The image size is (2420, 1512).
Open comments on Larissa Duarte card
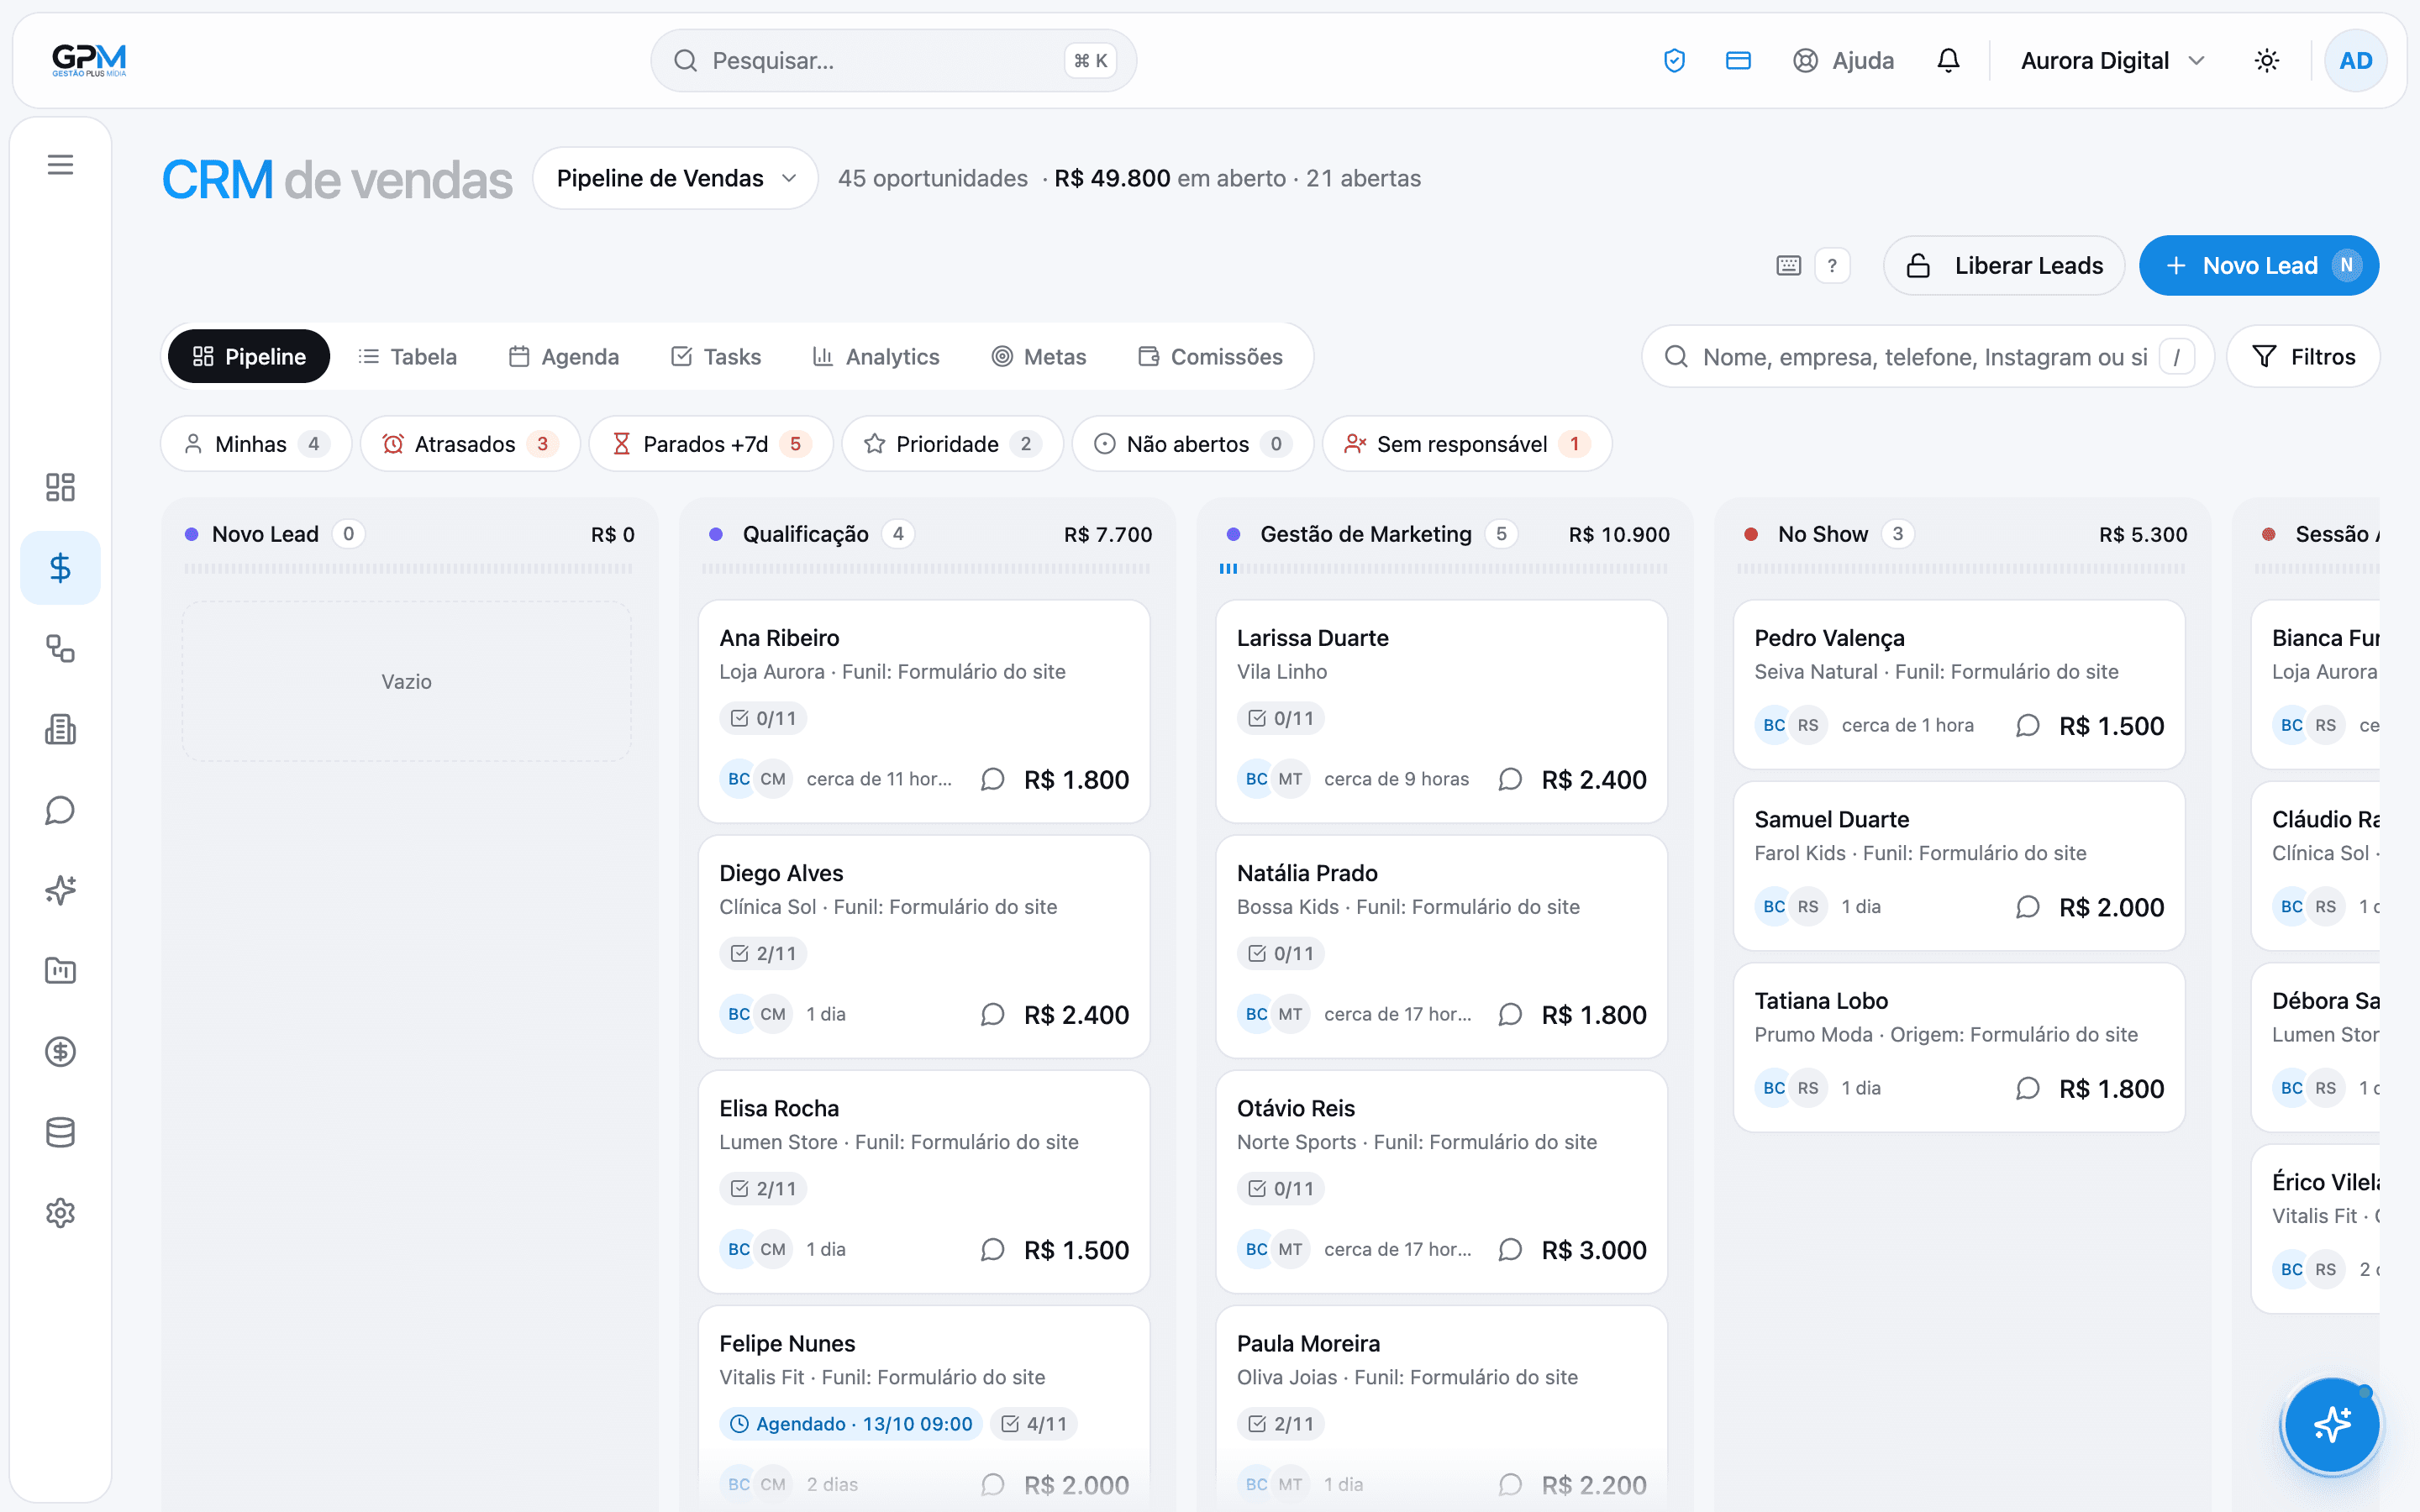pos(1510,779)
